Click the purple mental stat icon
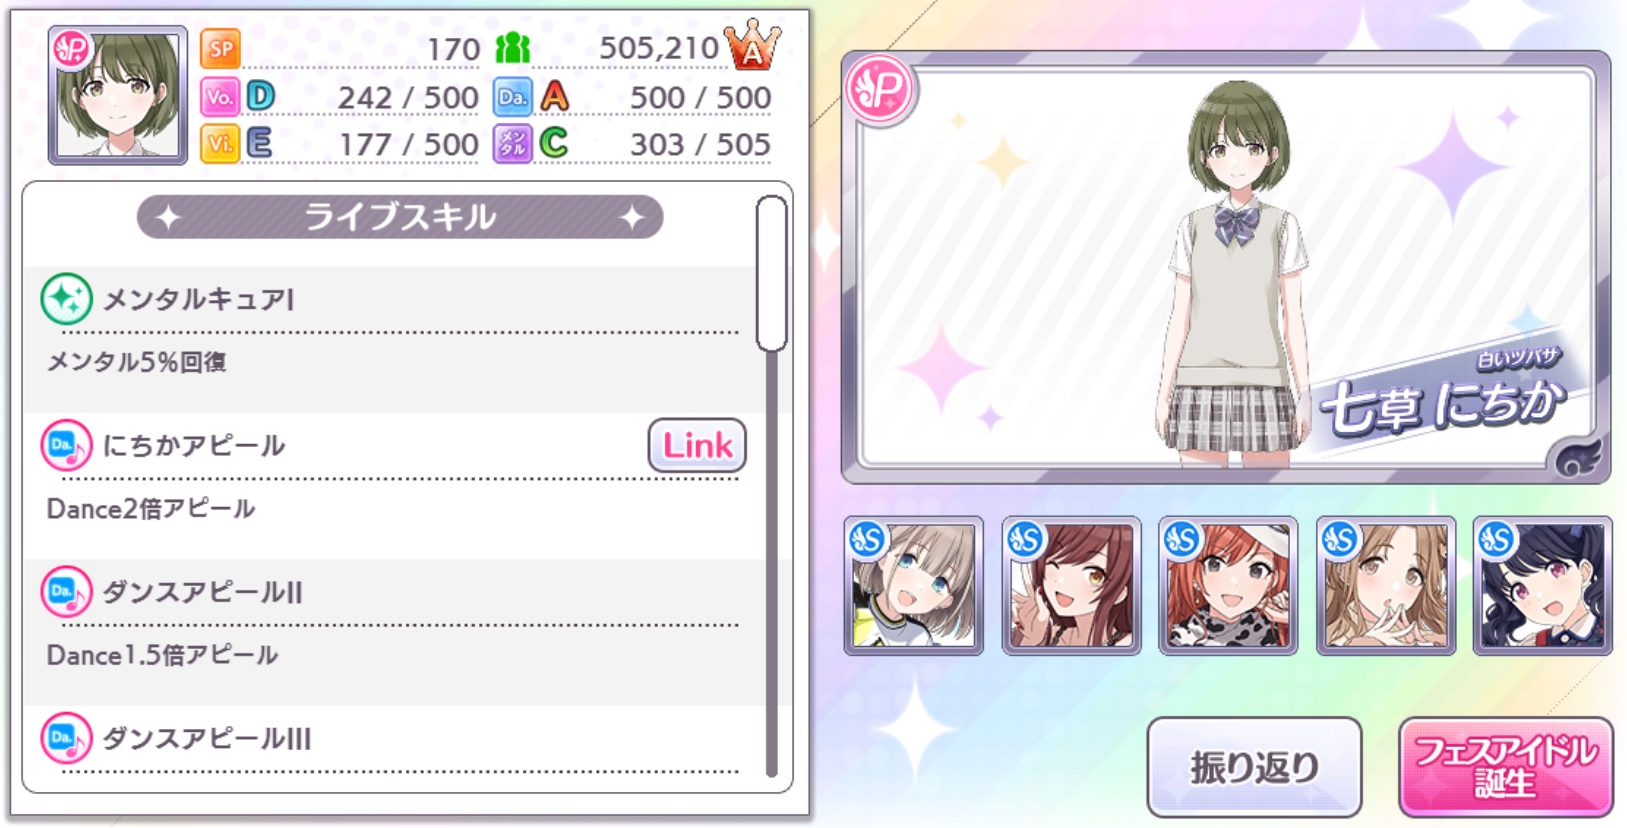 (512, 143)
